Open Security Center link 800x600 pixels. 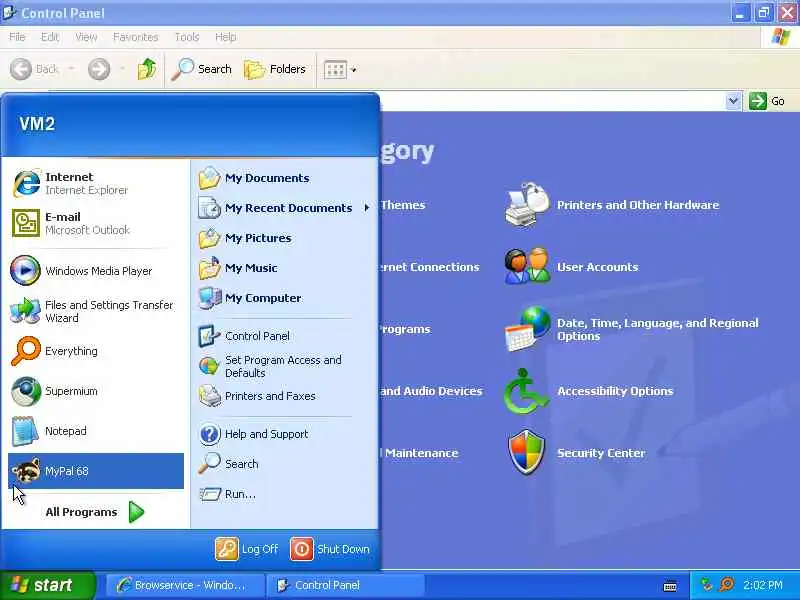point(601,453)
